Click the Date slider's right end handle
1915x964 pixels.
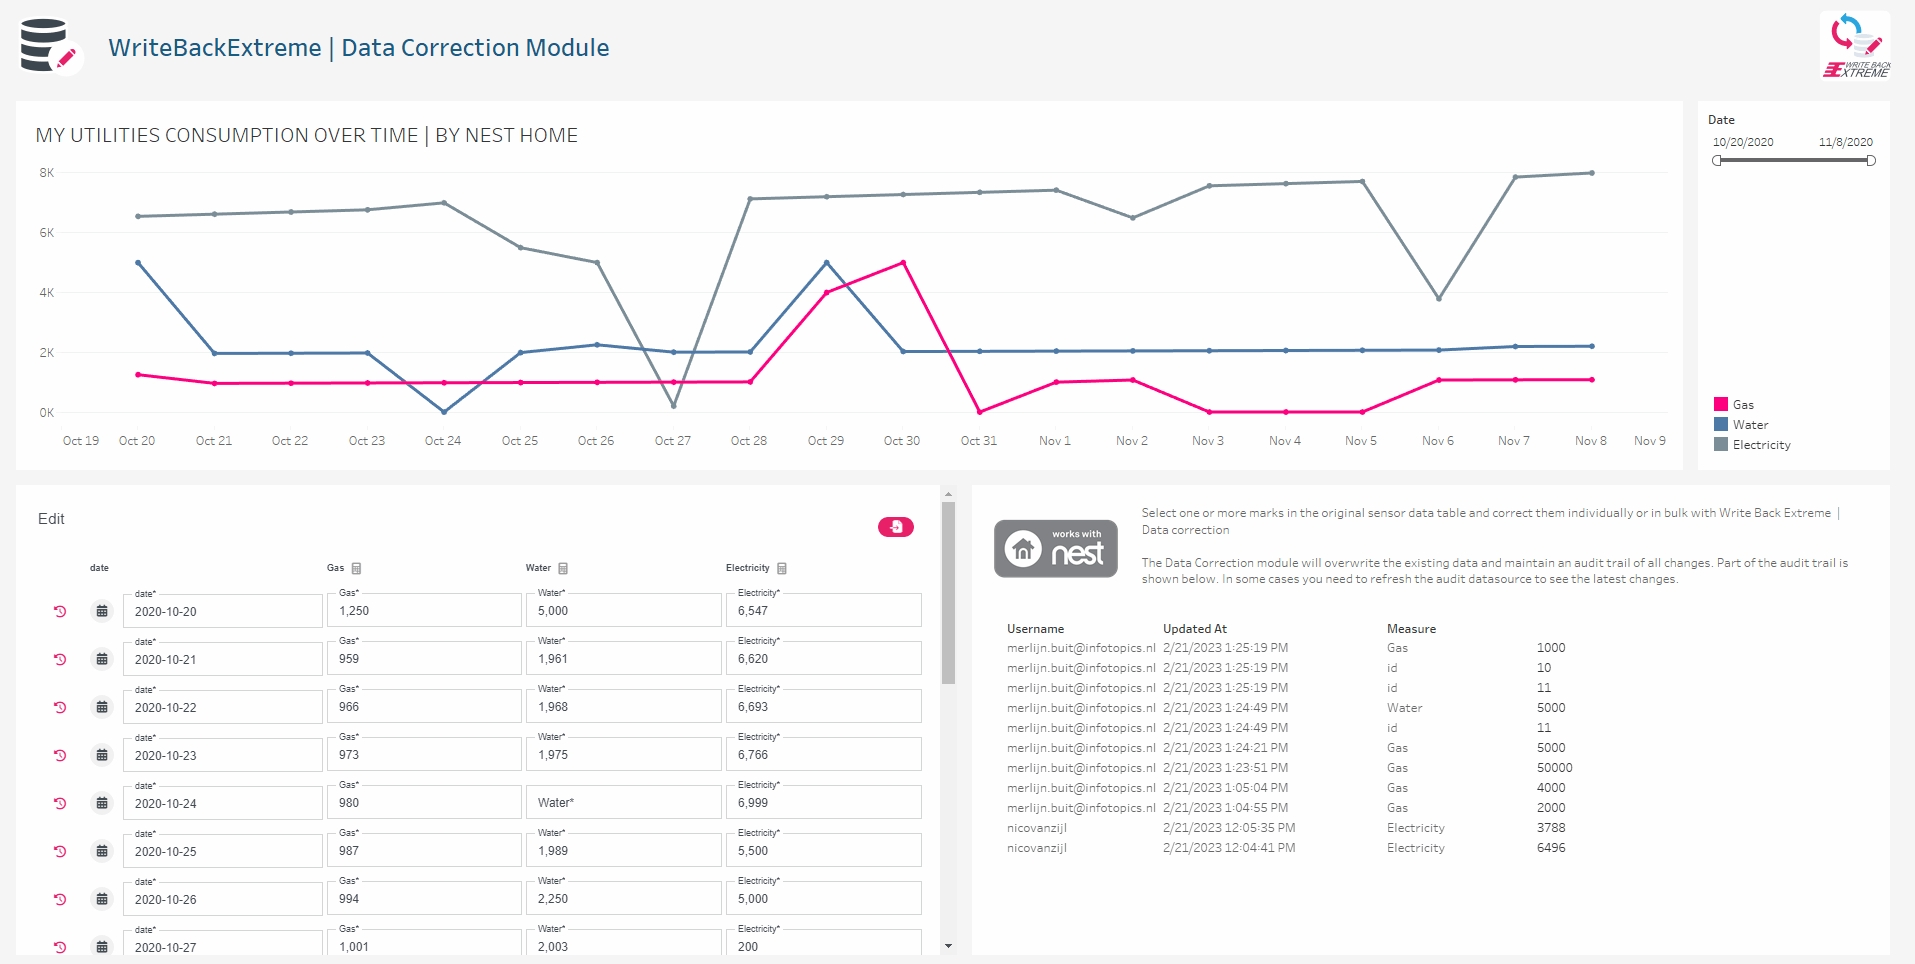tap(1870, 160)
